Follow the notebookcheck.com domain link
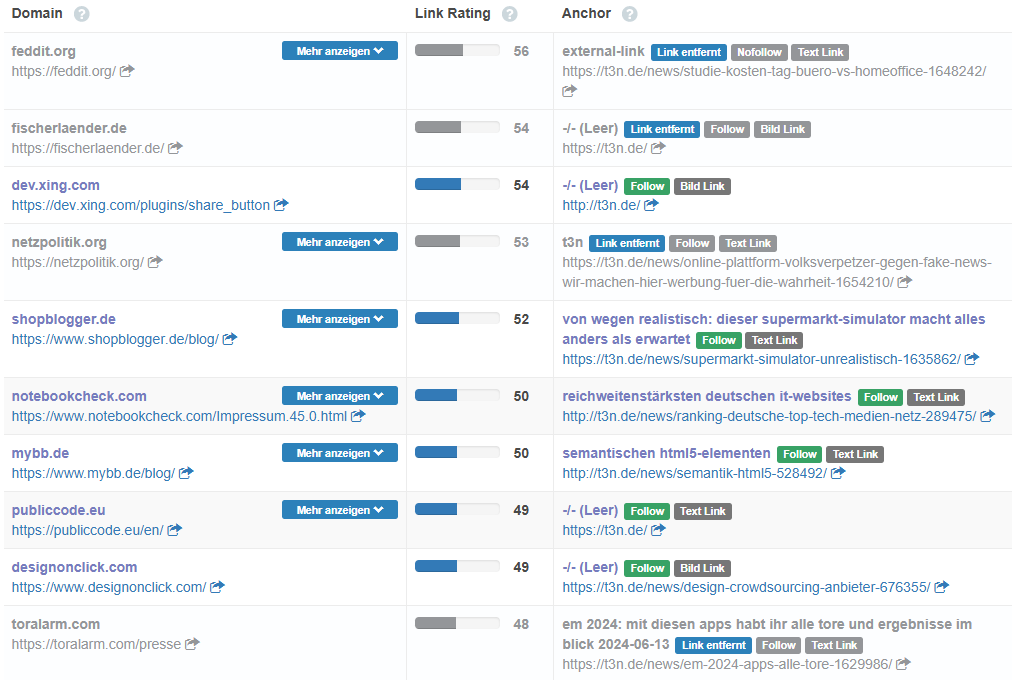1016x680 pixels. tap(79, 396)
